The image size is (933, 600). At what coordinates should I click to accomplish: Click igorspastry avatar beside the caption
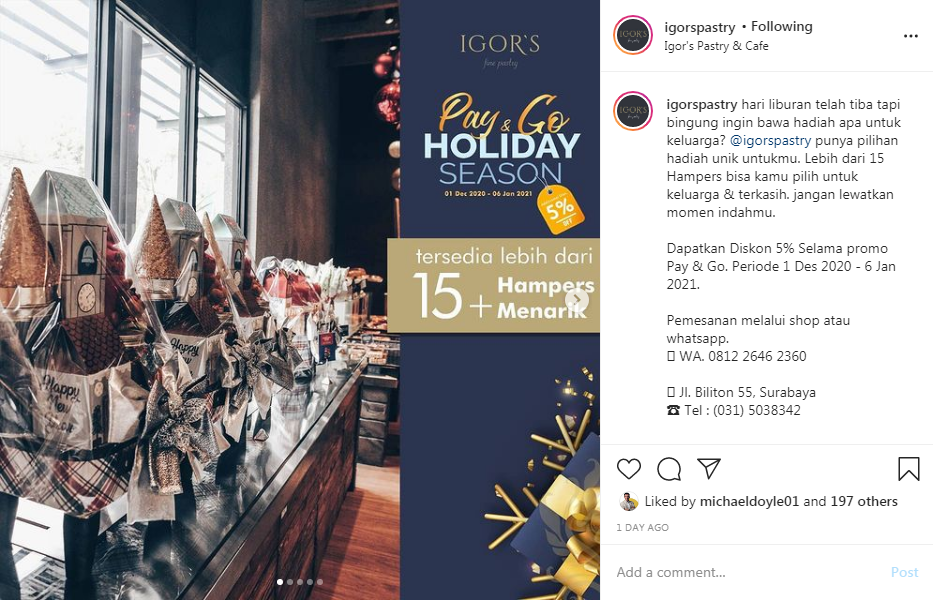pos(633,111)
